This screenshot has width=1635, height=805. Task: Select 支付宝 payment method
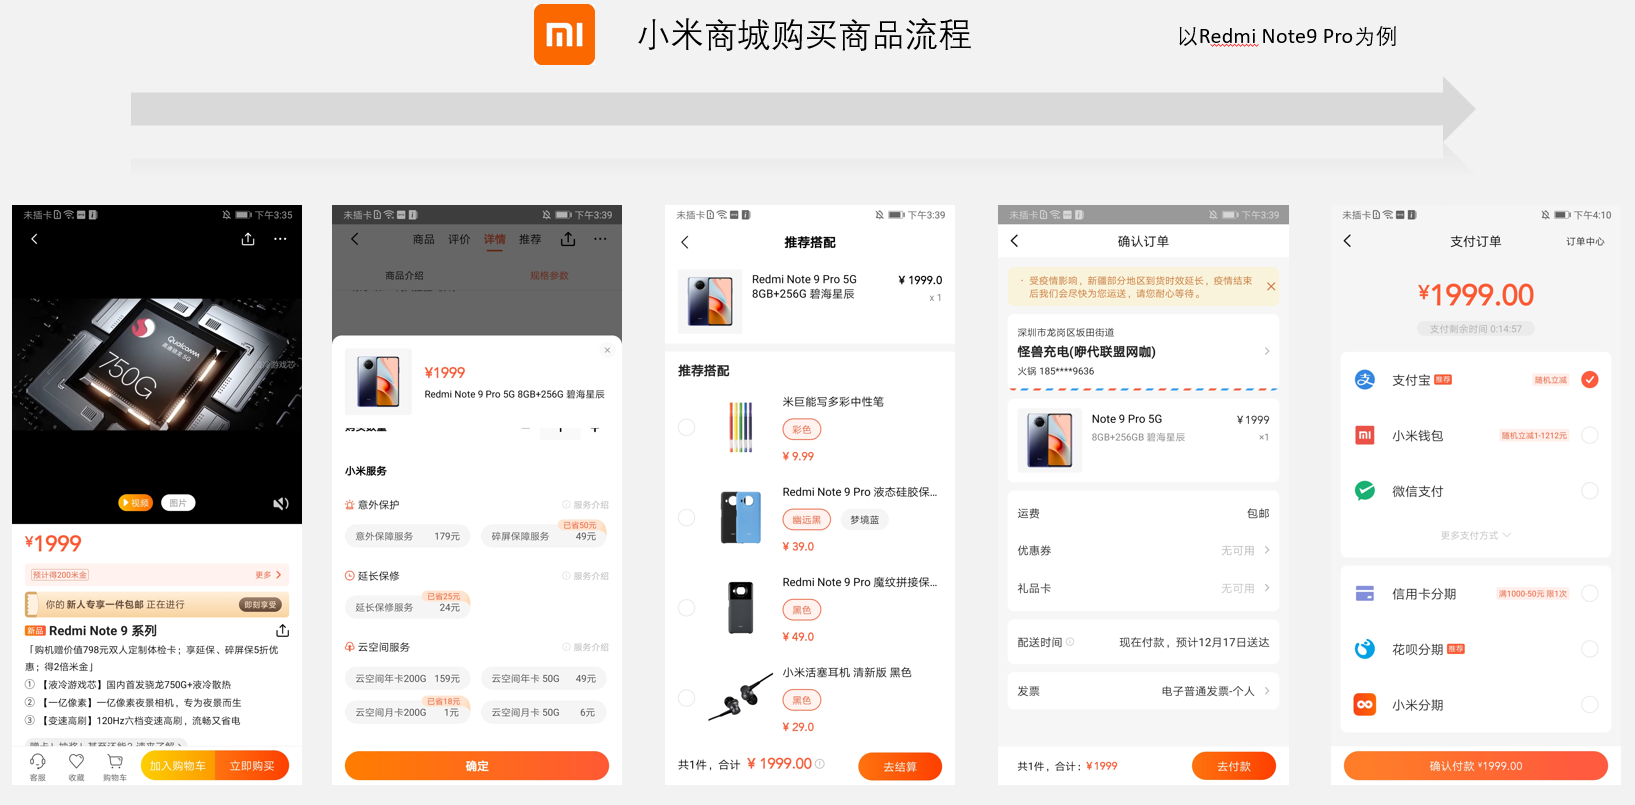(1590, 380)
